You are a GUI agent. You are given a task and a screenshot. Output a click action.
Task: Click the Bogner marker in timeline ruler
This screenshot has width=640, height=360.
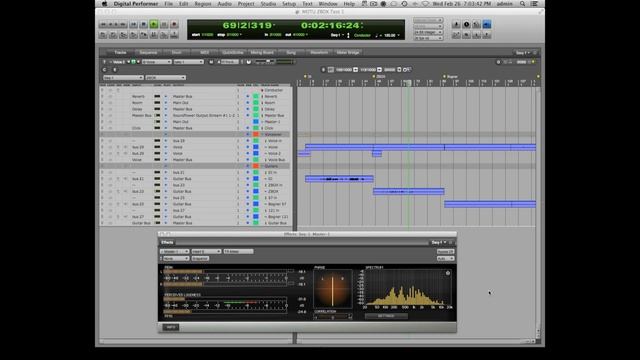pos(451,76)
